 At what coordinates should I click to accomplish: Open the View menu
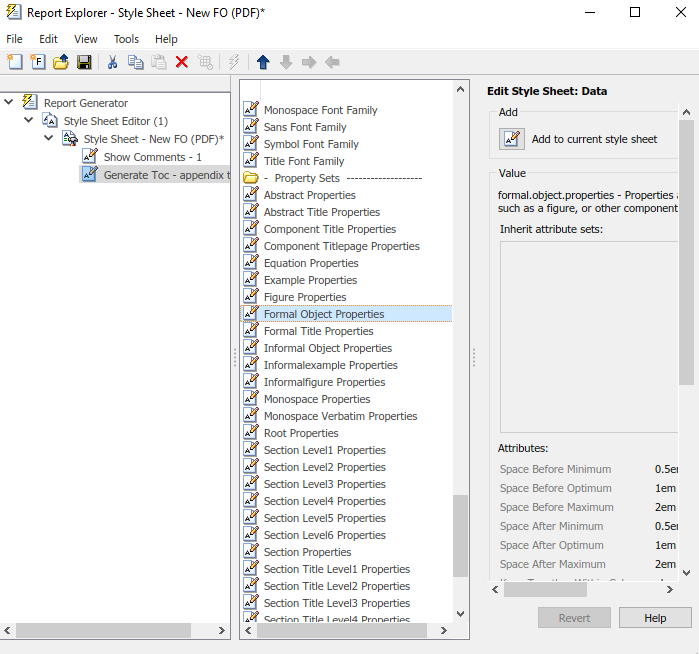pyautogui.click(x=86, y=39)
